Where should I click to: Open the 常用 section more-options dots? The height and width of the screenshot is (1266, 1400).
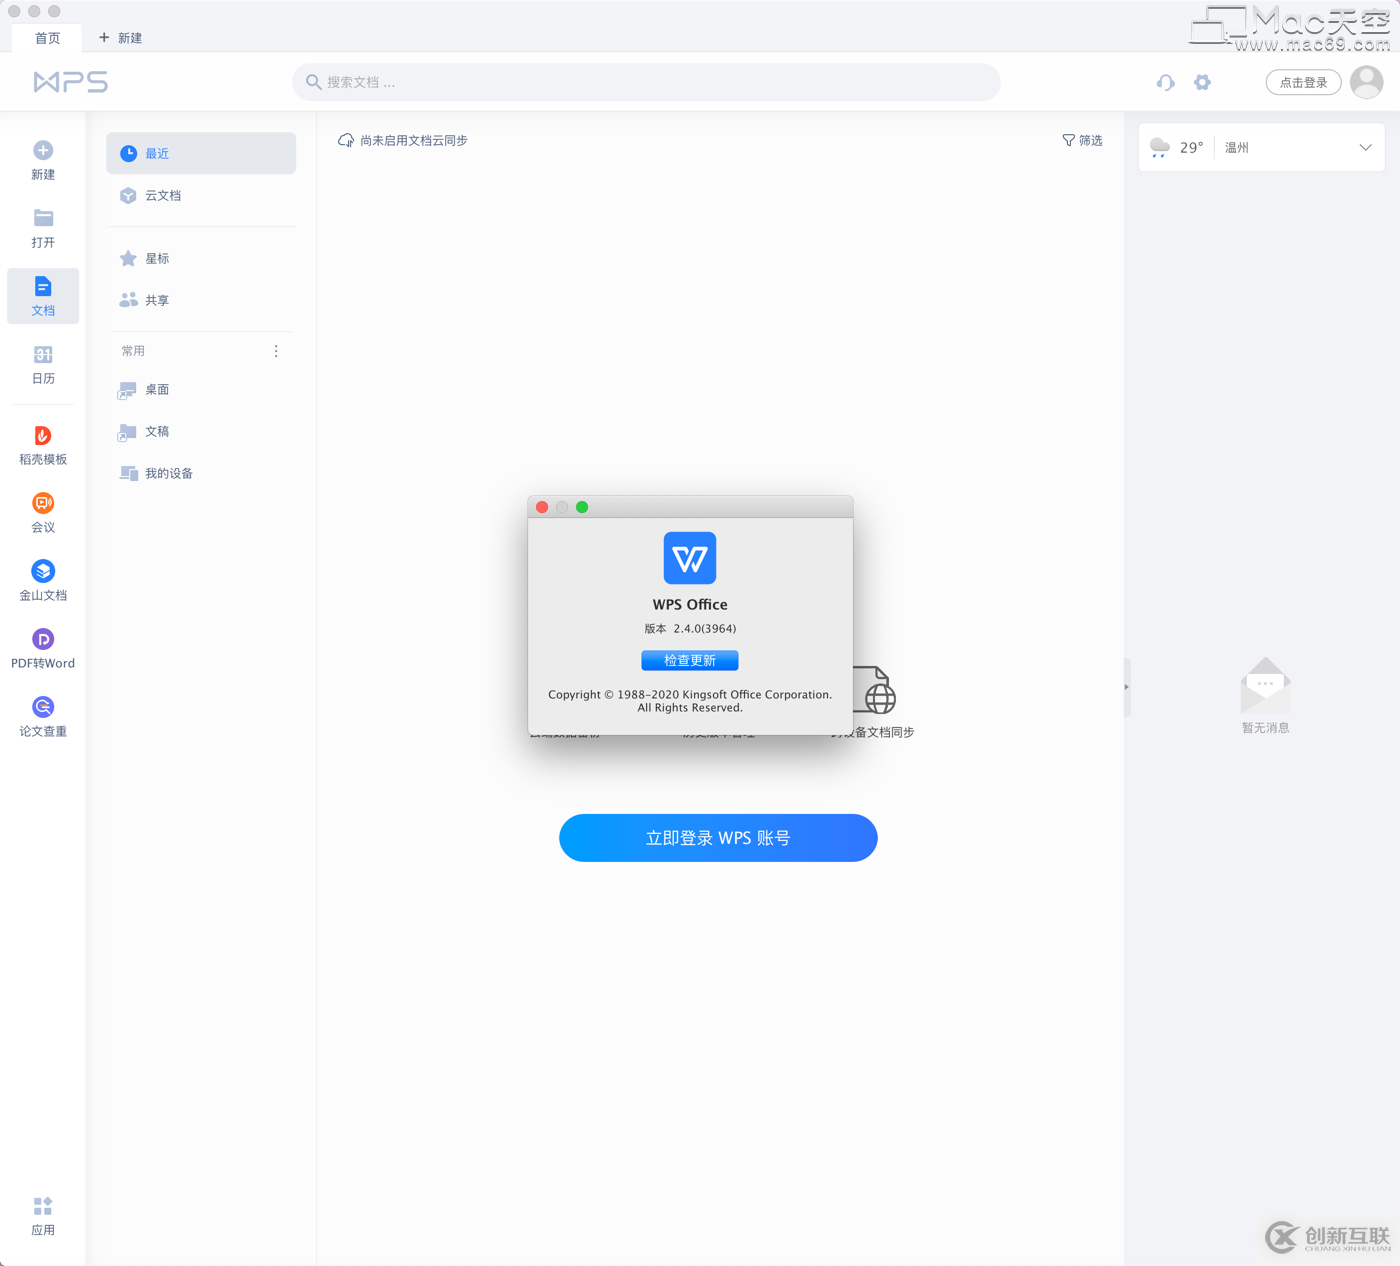pos(276,351)
